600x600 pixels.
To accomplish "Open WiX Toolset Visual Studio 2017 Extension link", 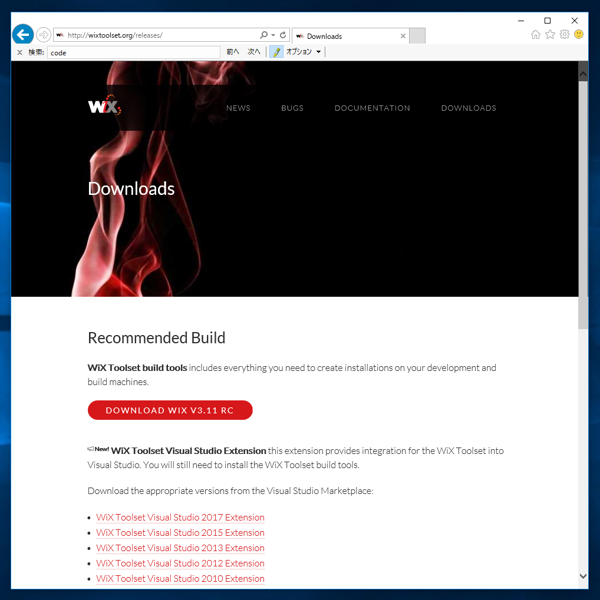I will [180, 517].
